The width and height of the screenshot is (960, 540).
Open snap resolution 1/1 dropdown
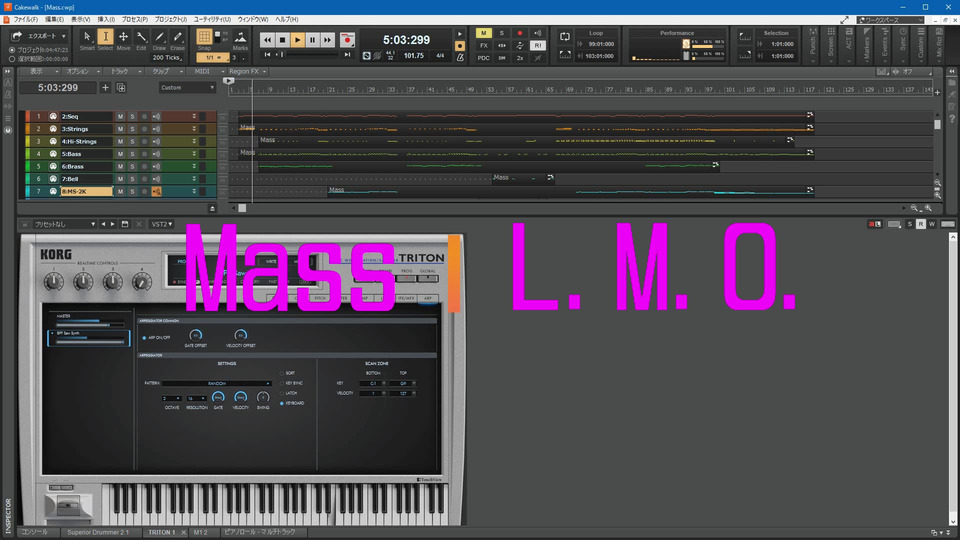click(212, 58)
